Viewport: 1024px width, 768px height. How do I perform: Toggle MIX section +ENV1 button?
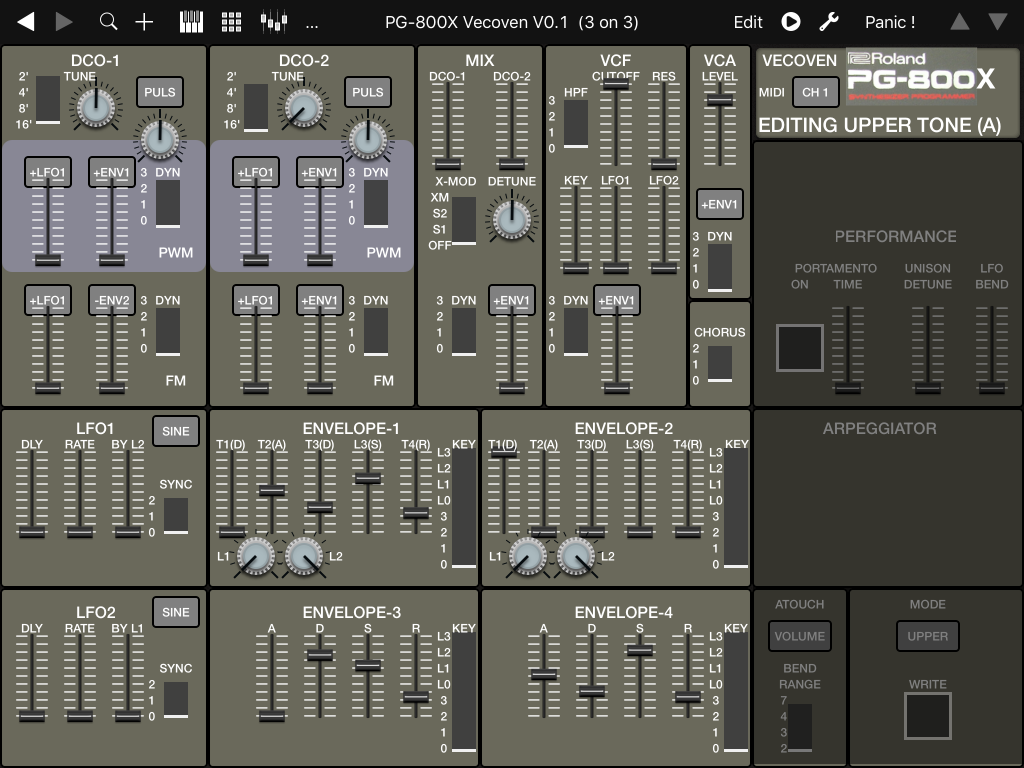(x=511, y=300)
